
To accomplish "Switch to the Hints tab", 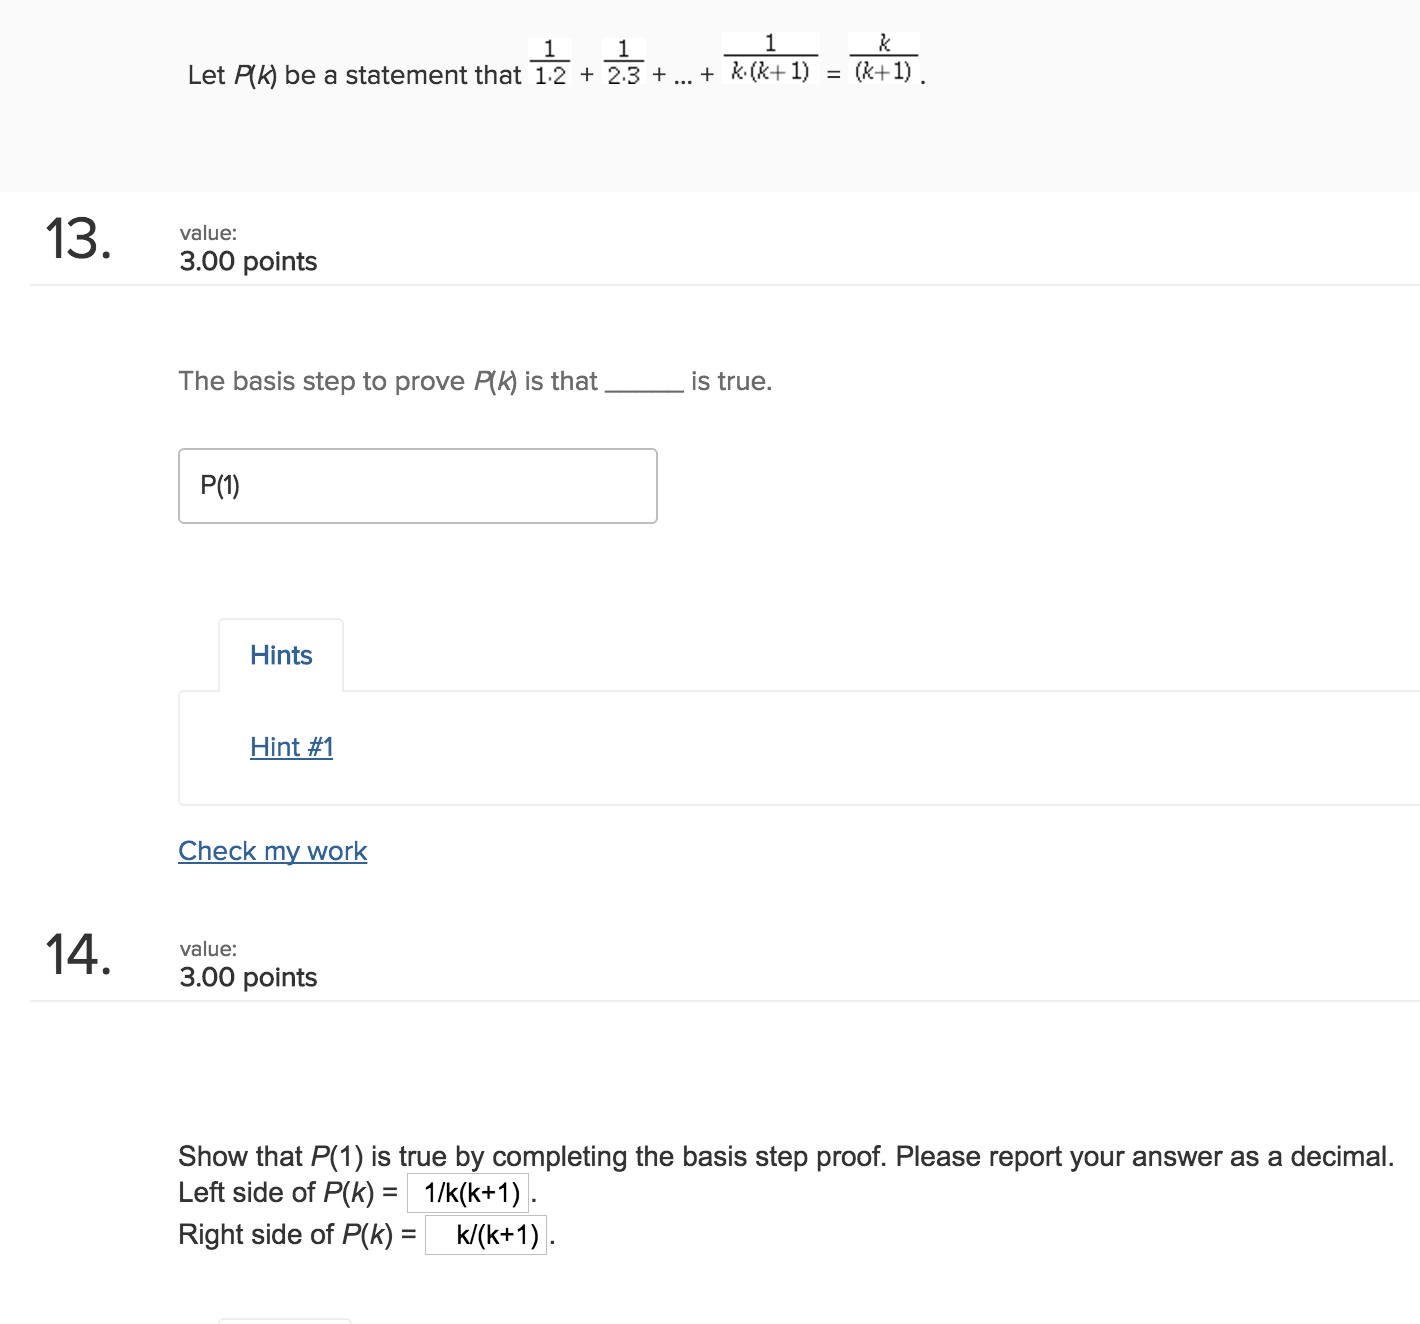I will tap(281, 655).
